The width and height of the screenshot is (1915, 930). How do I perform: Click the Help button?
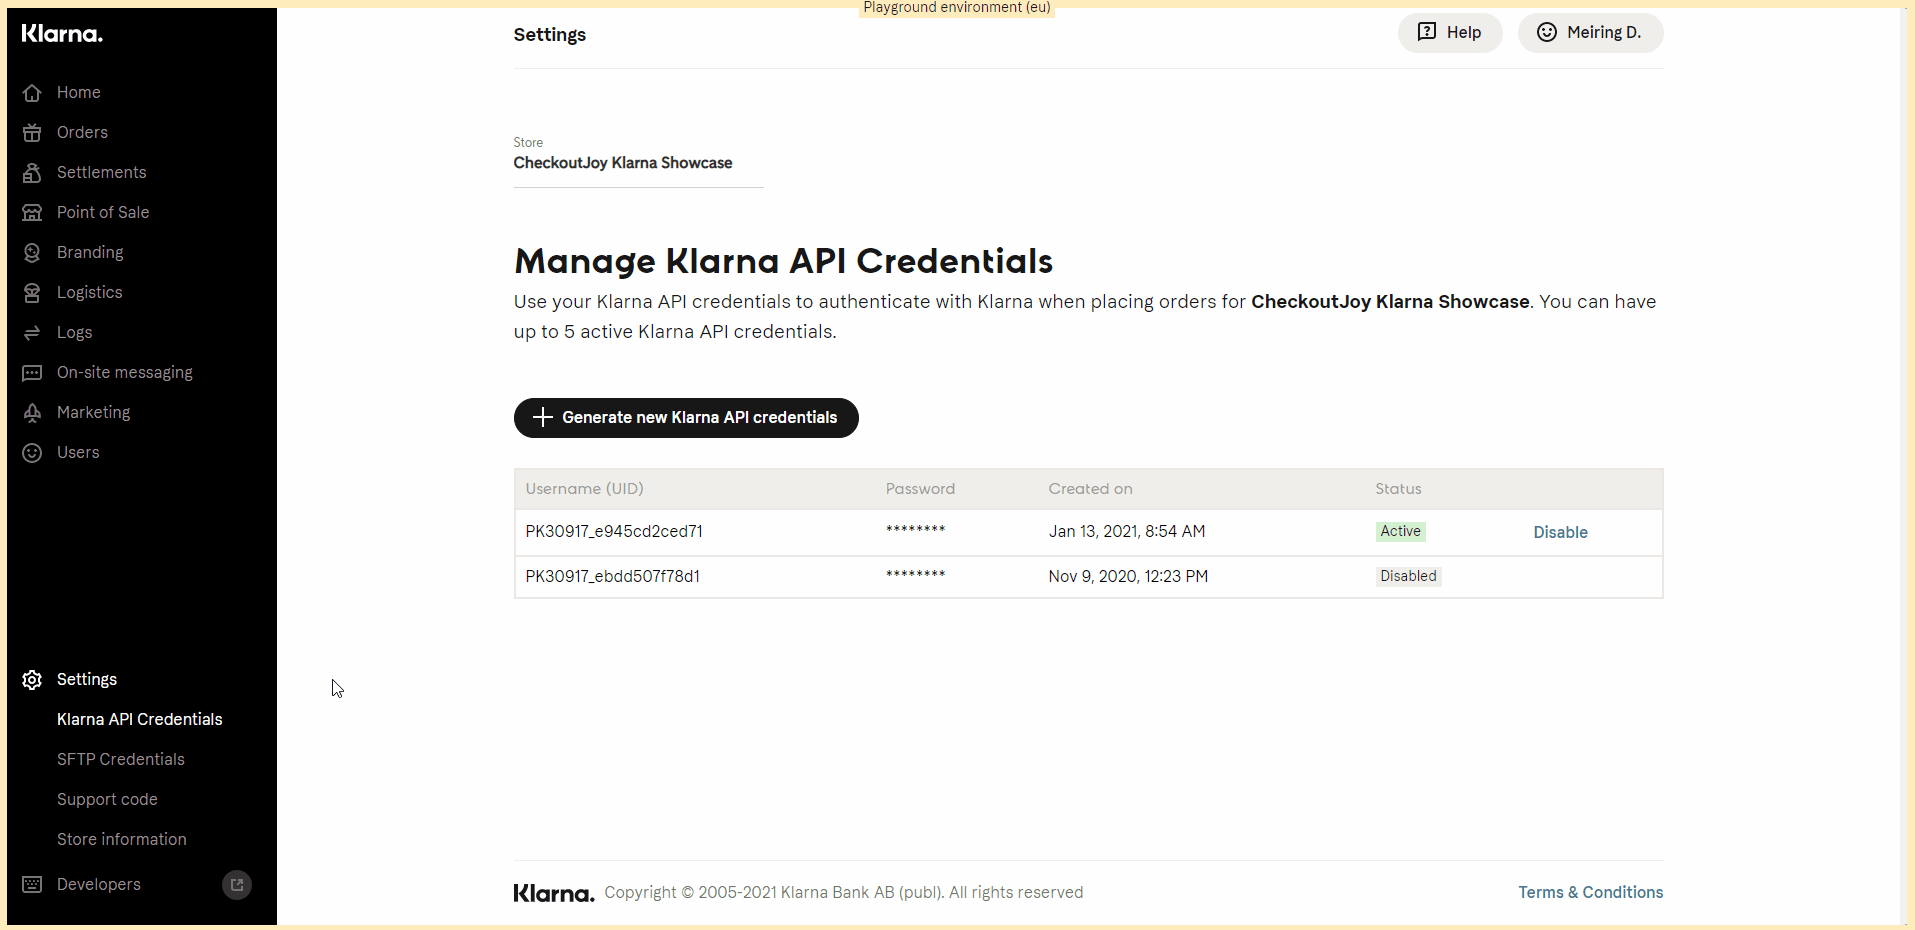1450,32
